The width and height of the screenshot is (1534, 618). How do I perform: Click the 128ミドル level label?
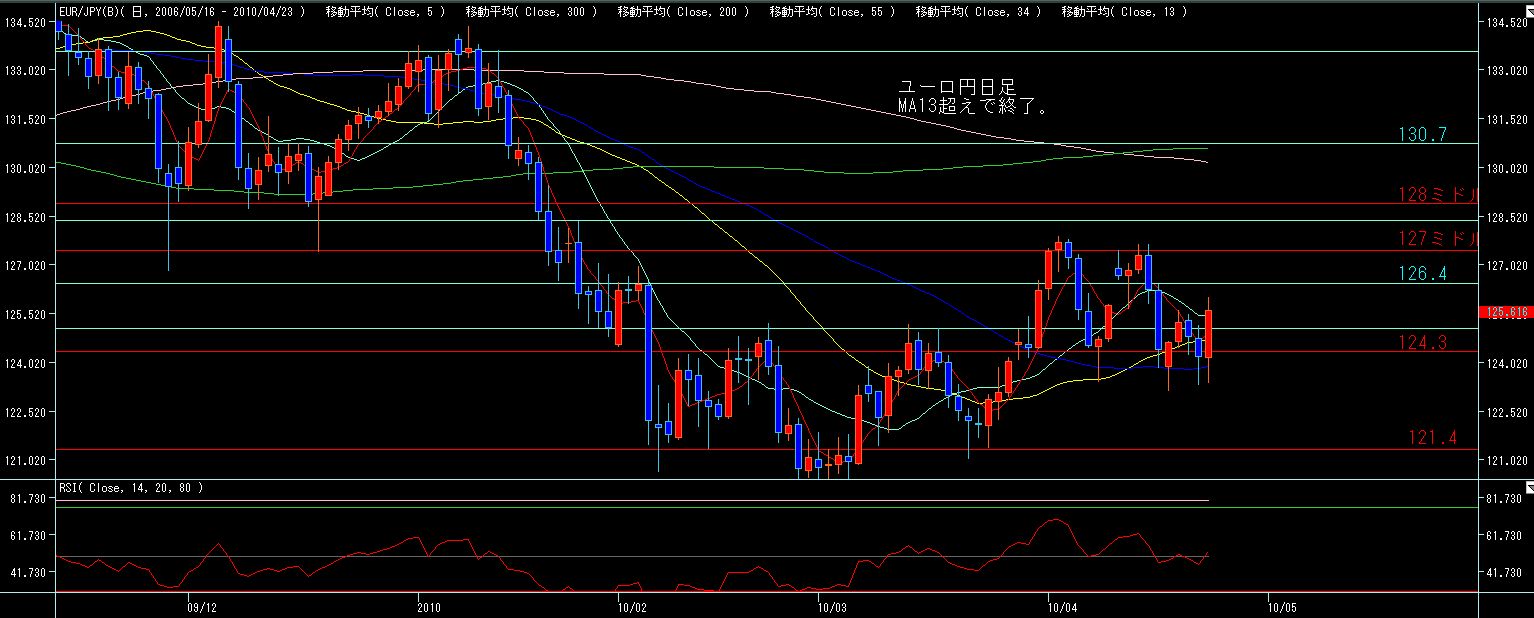pyautogui.click(x=1438, y=195)
